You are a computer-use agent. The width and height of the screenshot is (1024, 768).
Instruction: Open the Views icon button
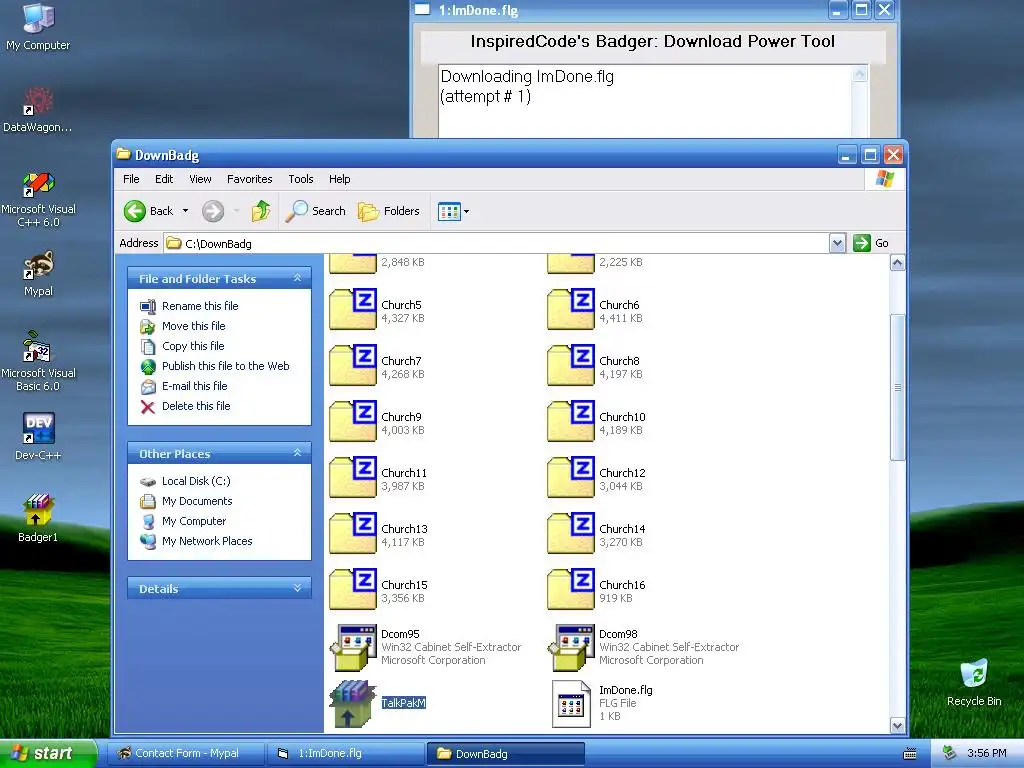click(x=449, y=212)
